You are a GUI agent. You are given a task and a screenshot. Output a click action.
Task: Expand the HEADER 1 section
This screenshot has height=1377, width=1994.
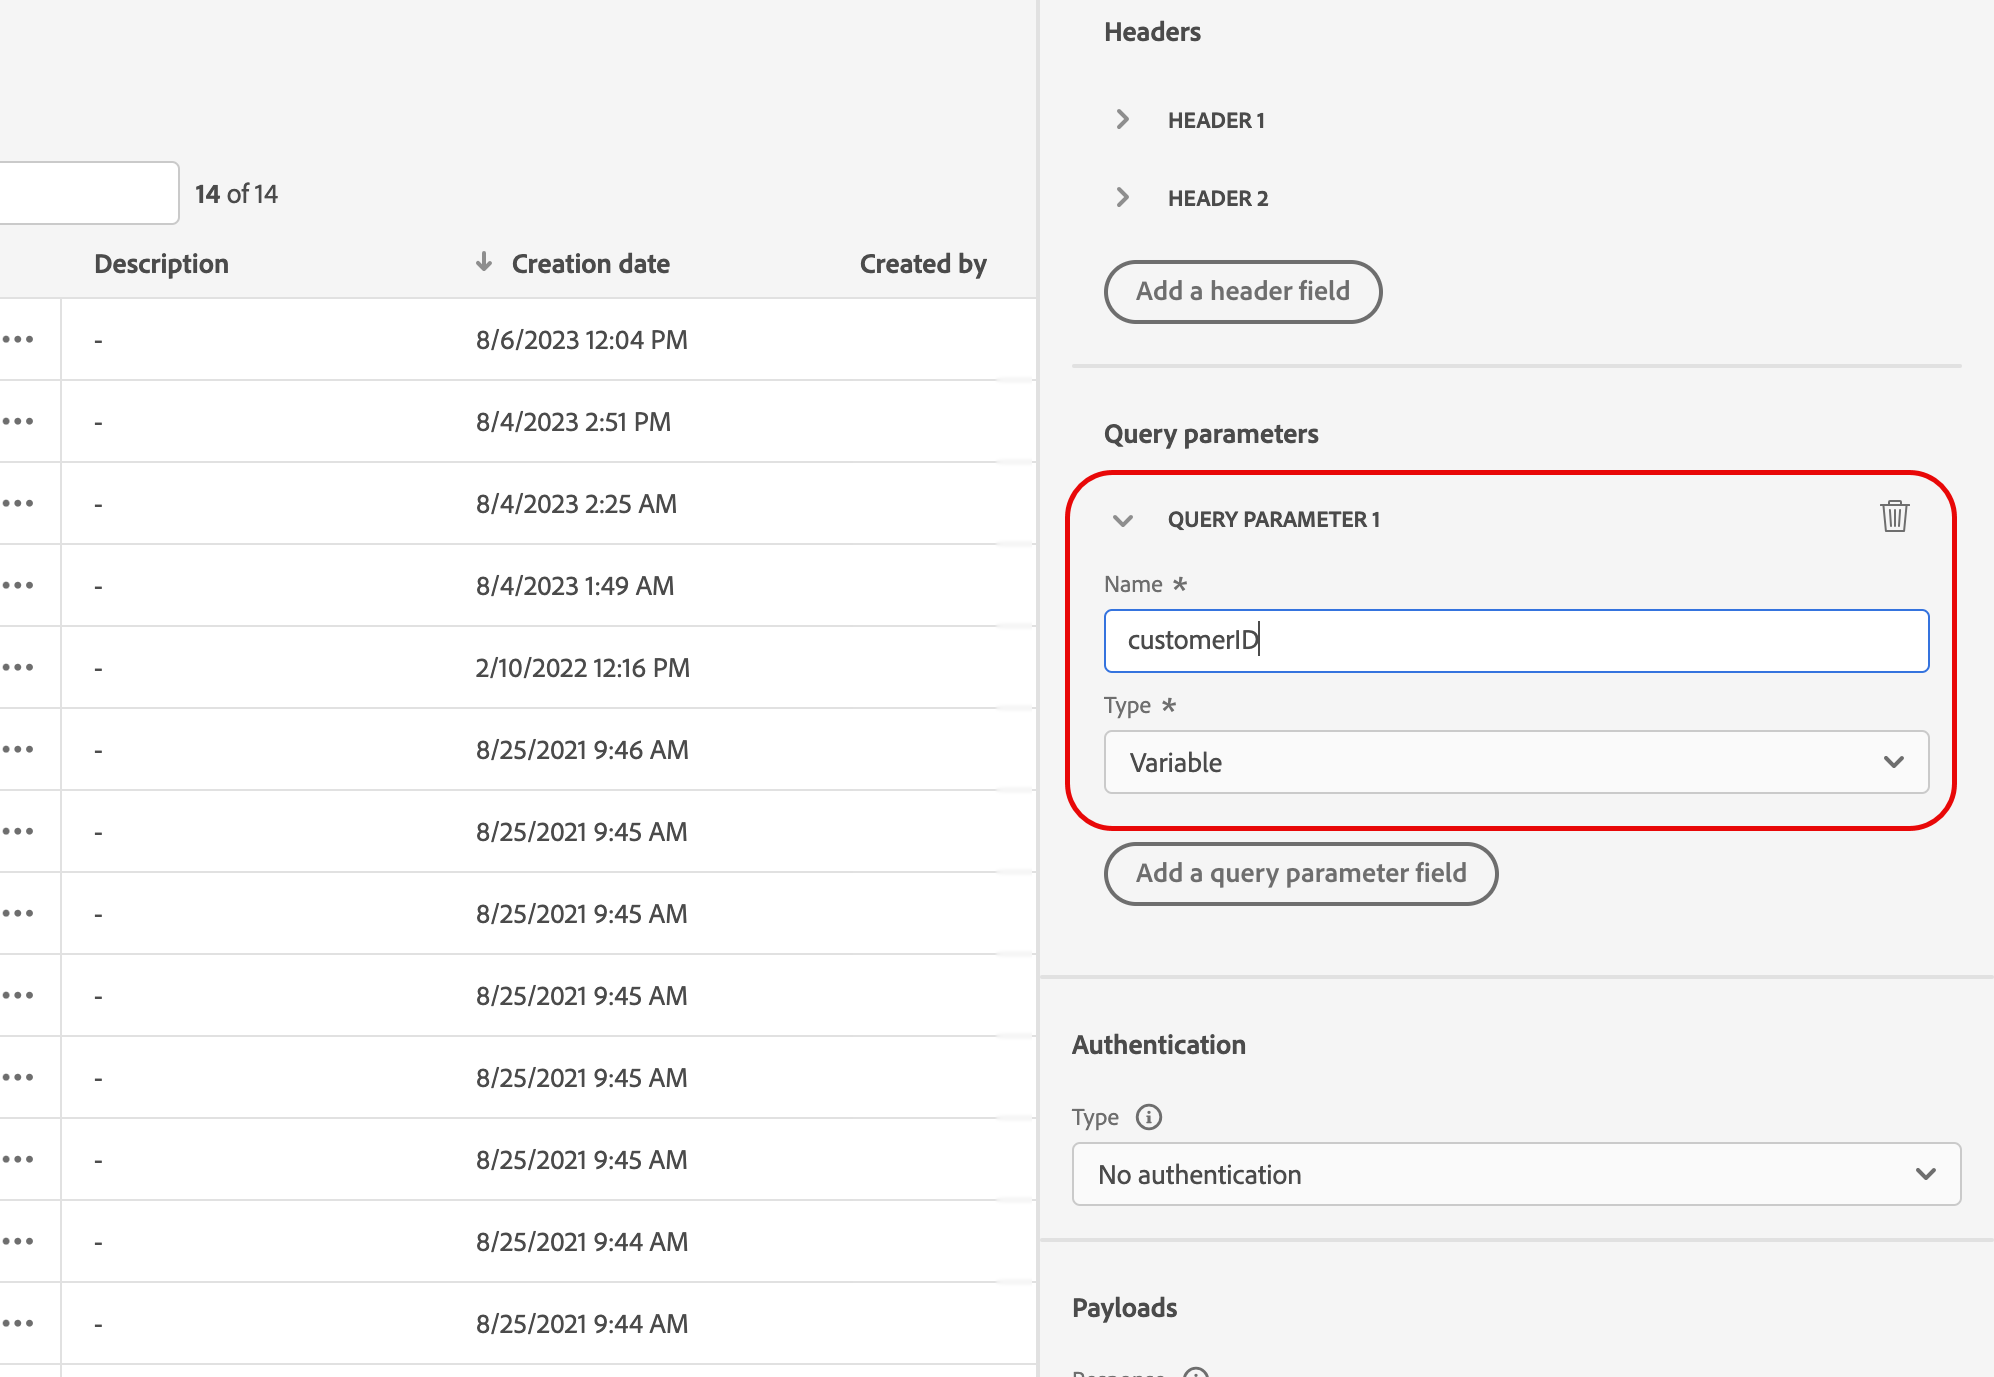1123,120
